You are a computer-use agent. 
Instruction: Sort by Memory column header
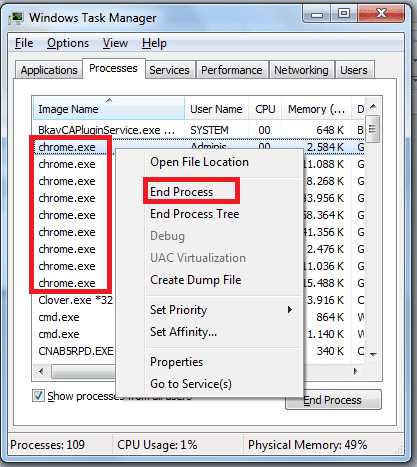point(316,109)
